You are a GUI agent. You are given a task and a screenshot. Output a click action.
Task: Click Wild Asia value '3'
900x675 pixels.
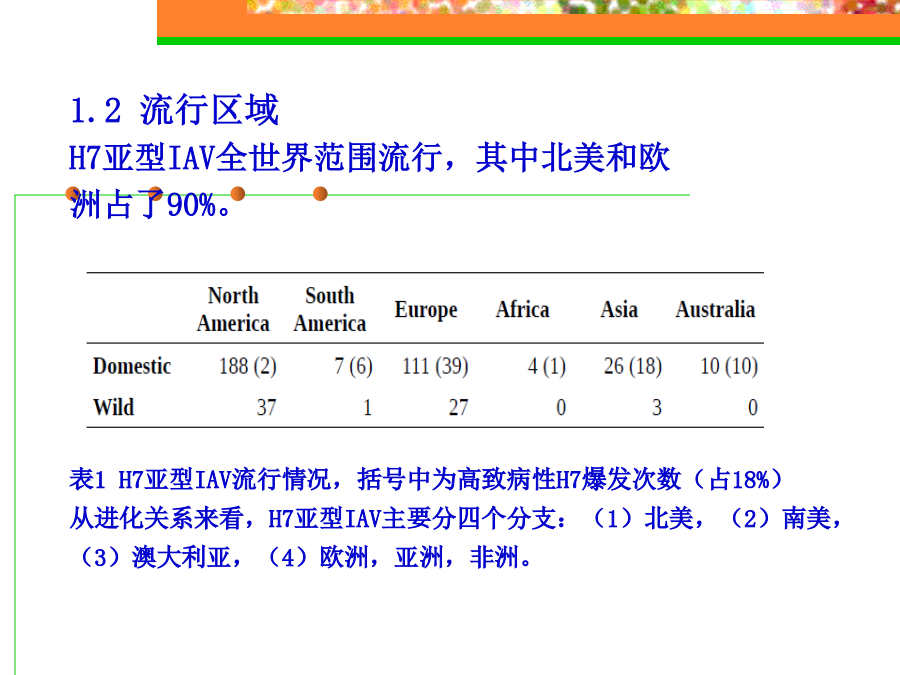pos(657,408)
